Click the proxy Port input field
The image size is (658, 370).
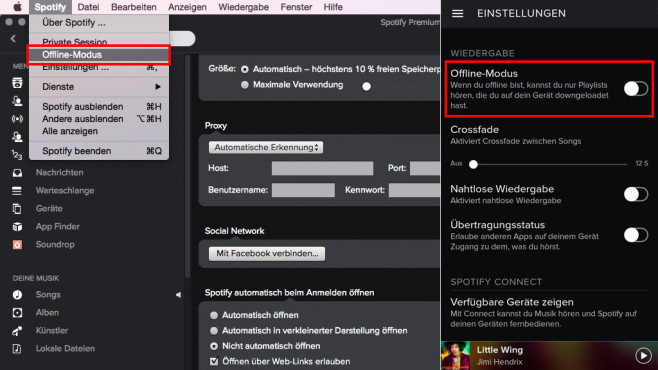(425, 168)
